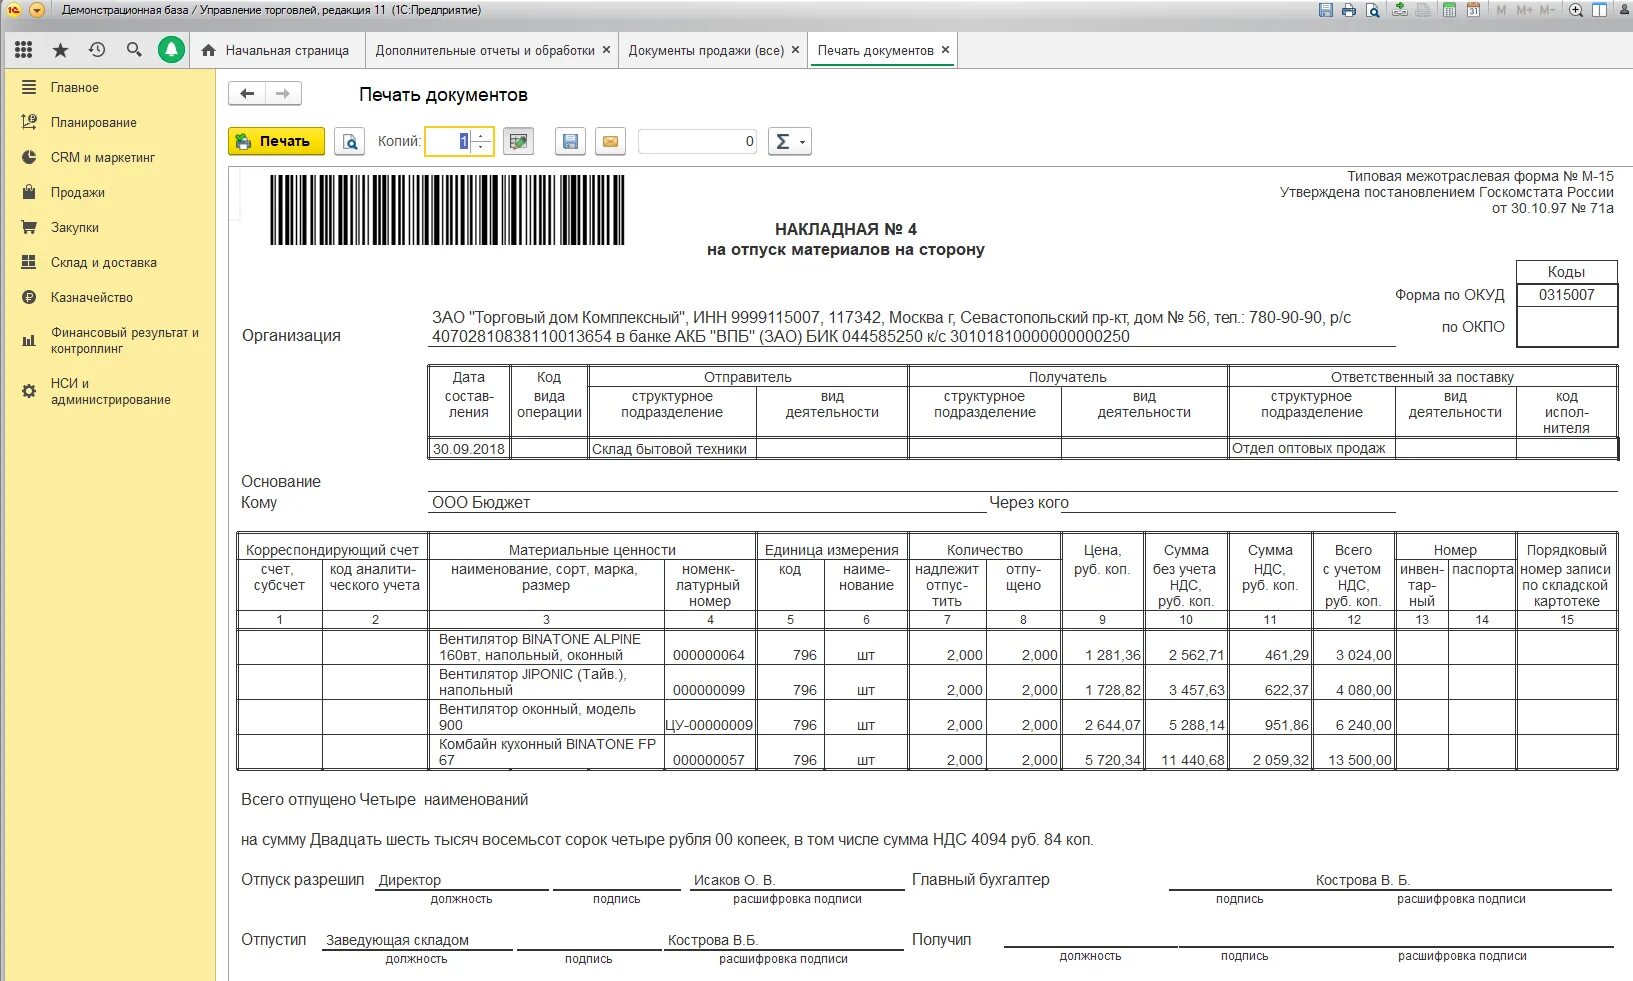1633x981 pixels.
Task: Decrease copies with the down stepper arrow
Action: click(481, 148)
